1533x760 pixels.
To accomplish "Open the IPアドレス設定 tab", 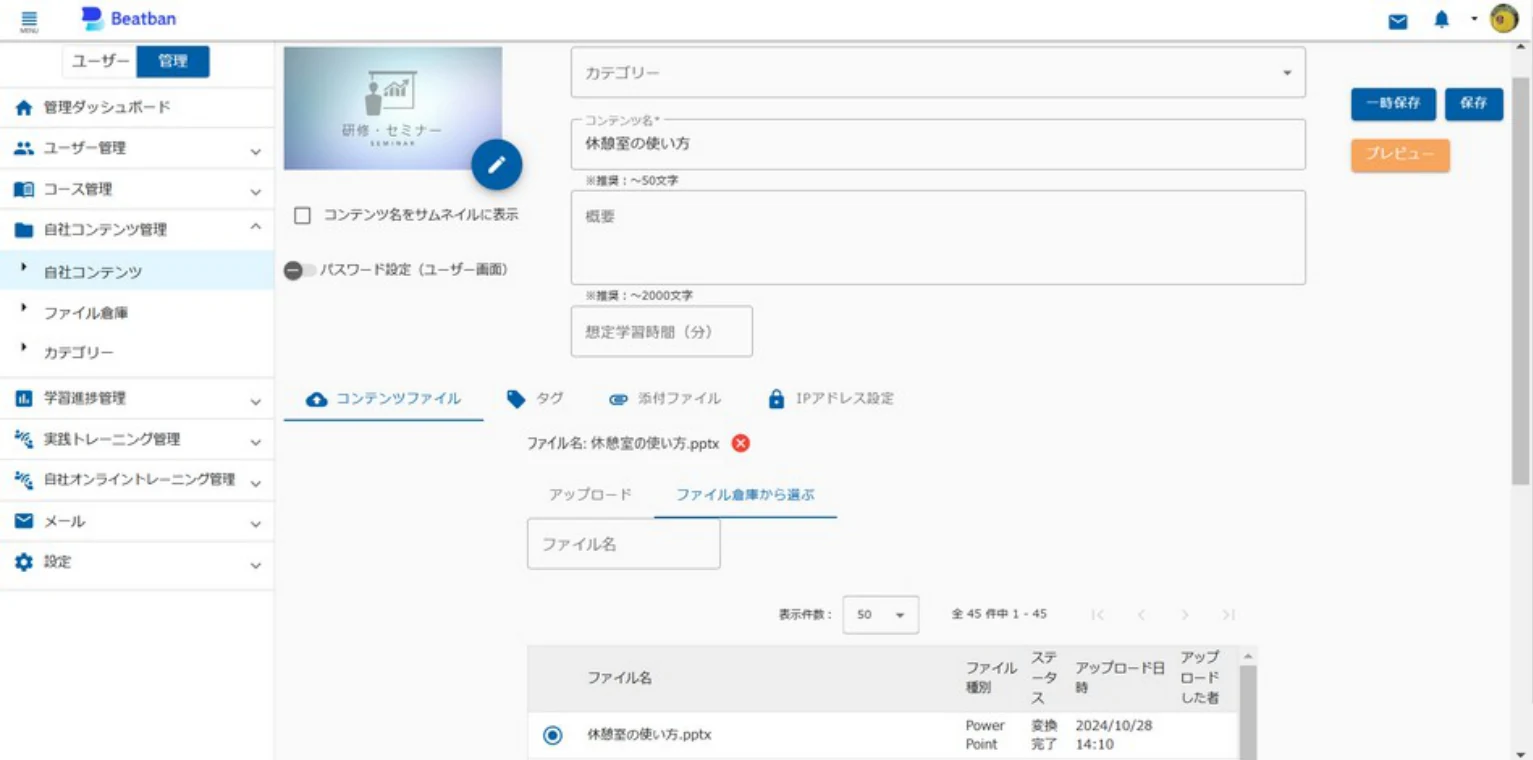I will click(x=830, y=399).
